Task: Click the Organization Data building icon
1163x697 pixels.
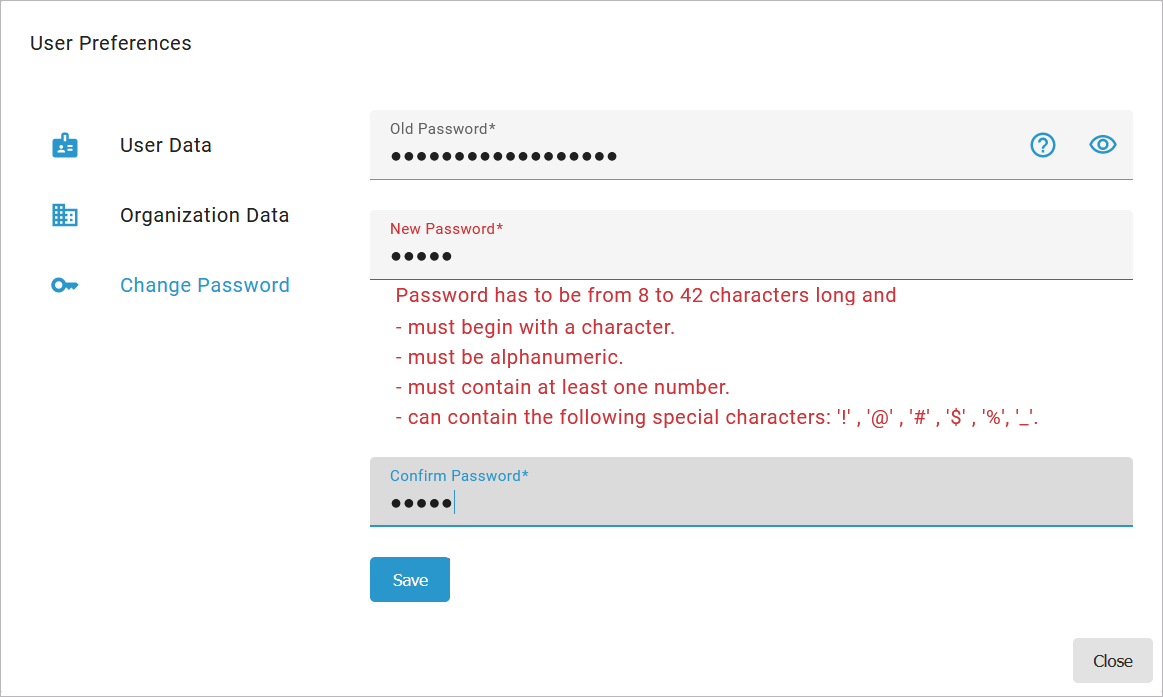Action: [x=64, y=214]
